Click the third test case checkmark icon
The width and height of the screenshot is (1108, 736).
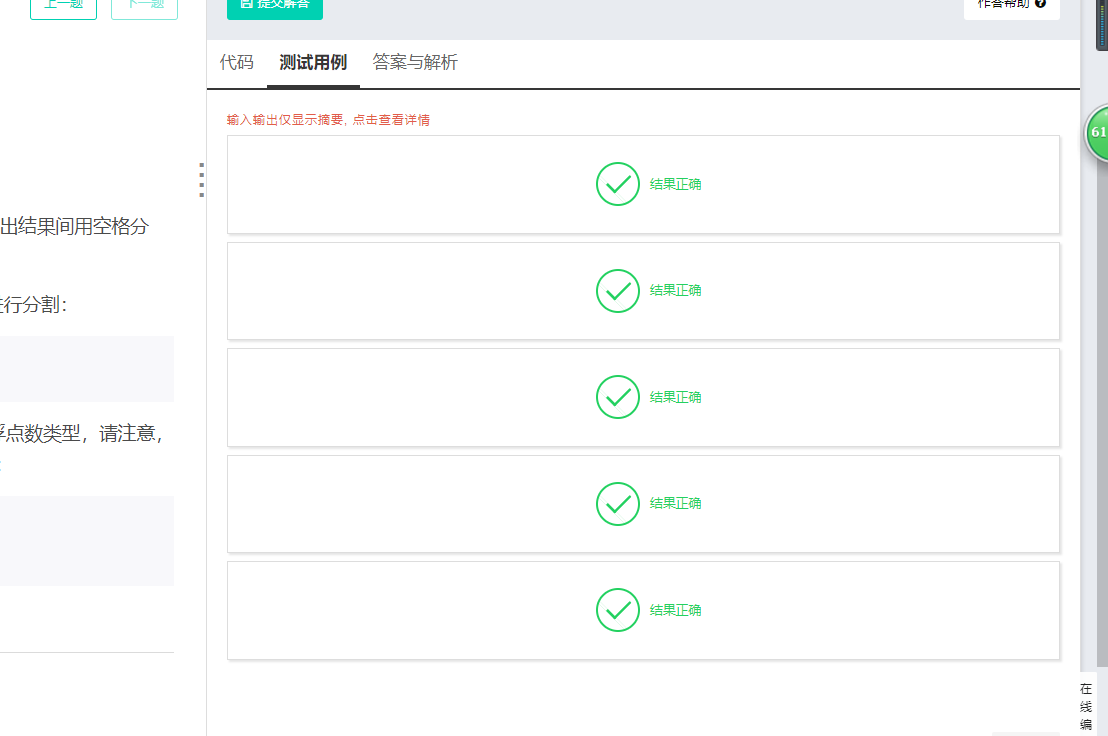tap(618, 397)
